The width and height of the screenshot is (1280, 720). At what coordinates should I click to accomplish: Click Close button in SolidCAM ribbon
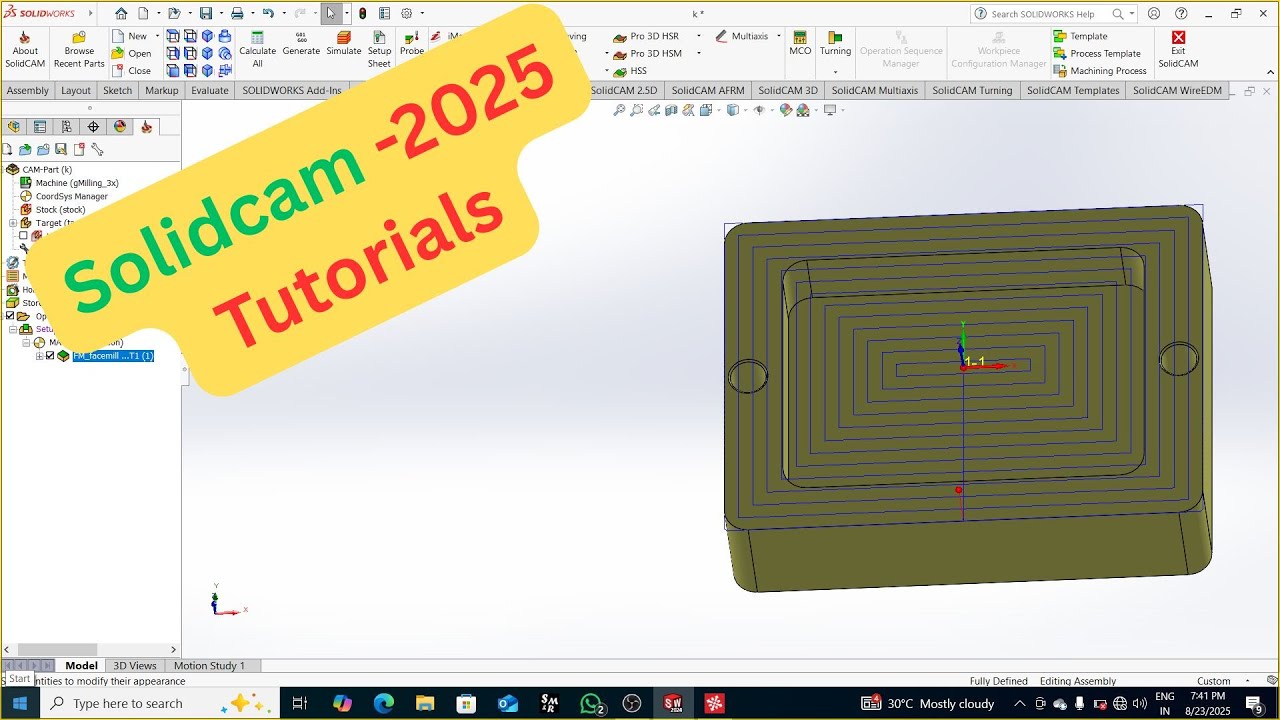pos(132,71)
